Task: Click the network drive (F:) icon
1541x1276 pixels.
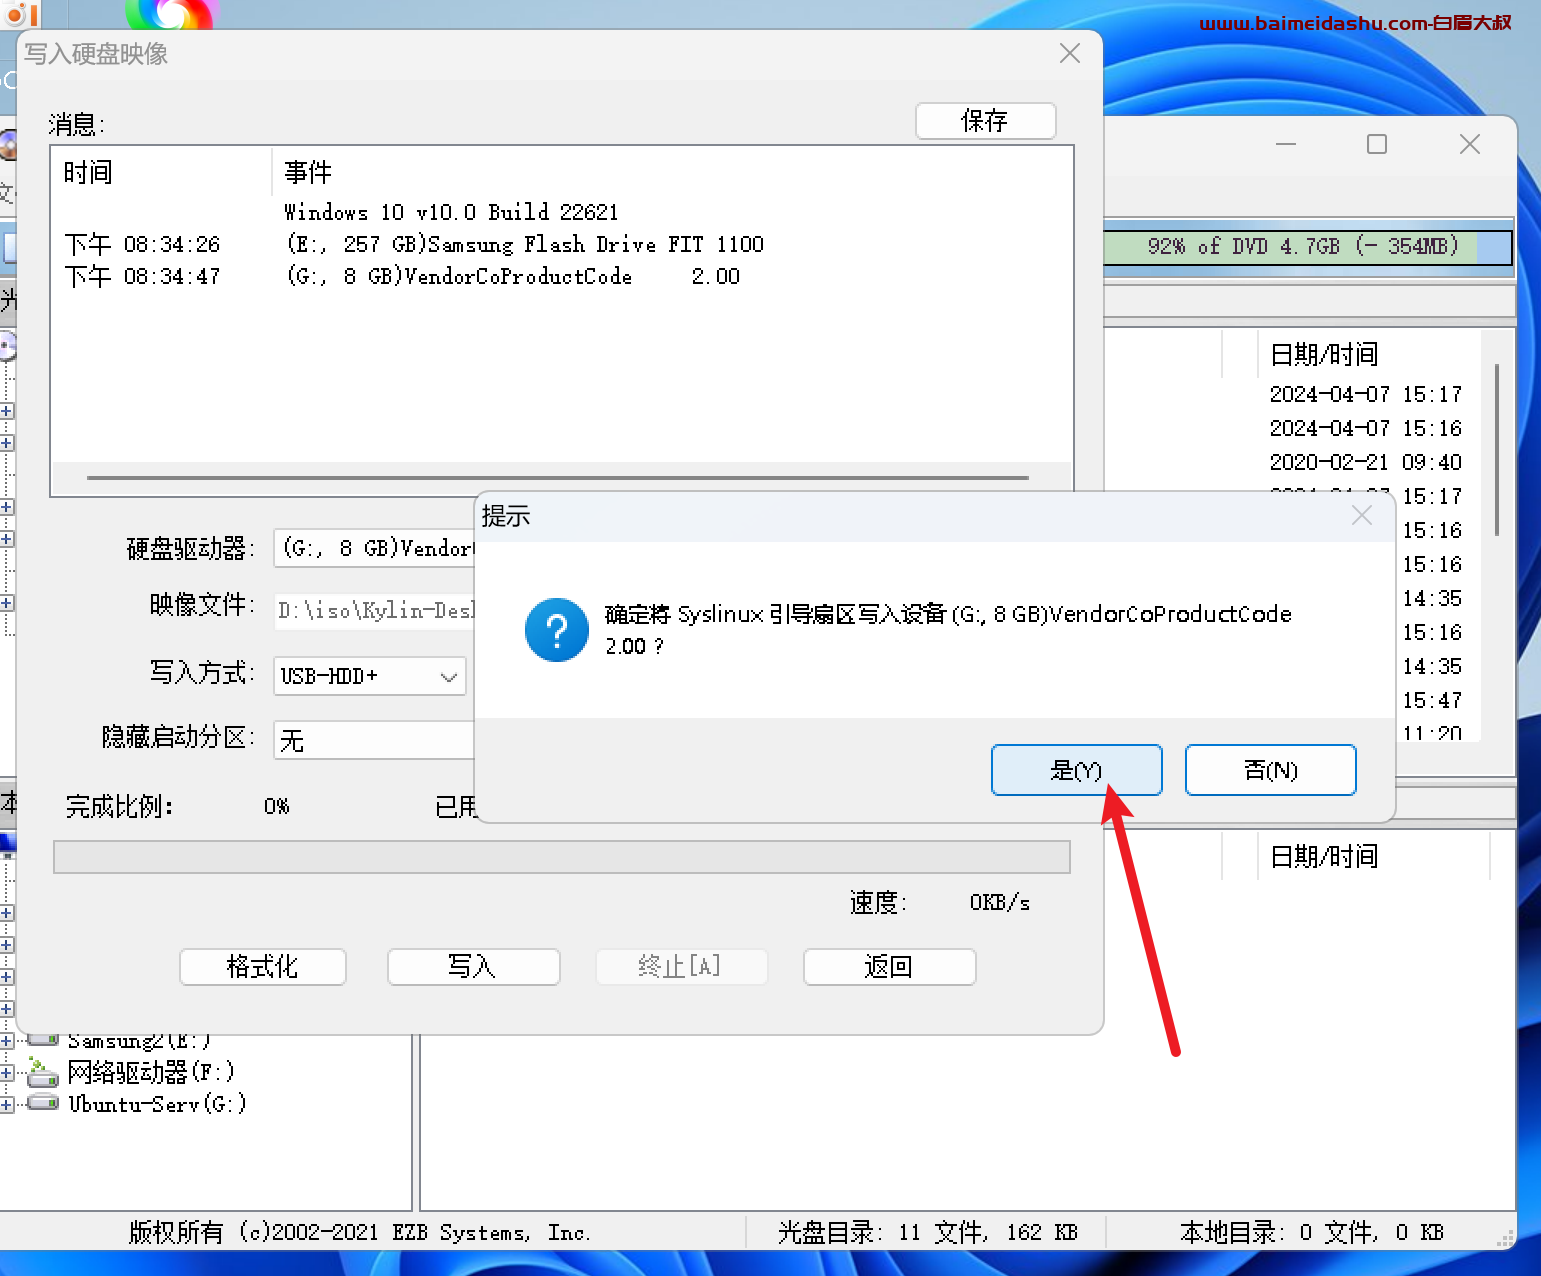Action: click(42, 1073)
